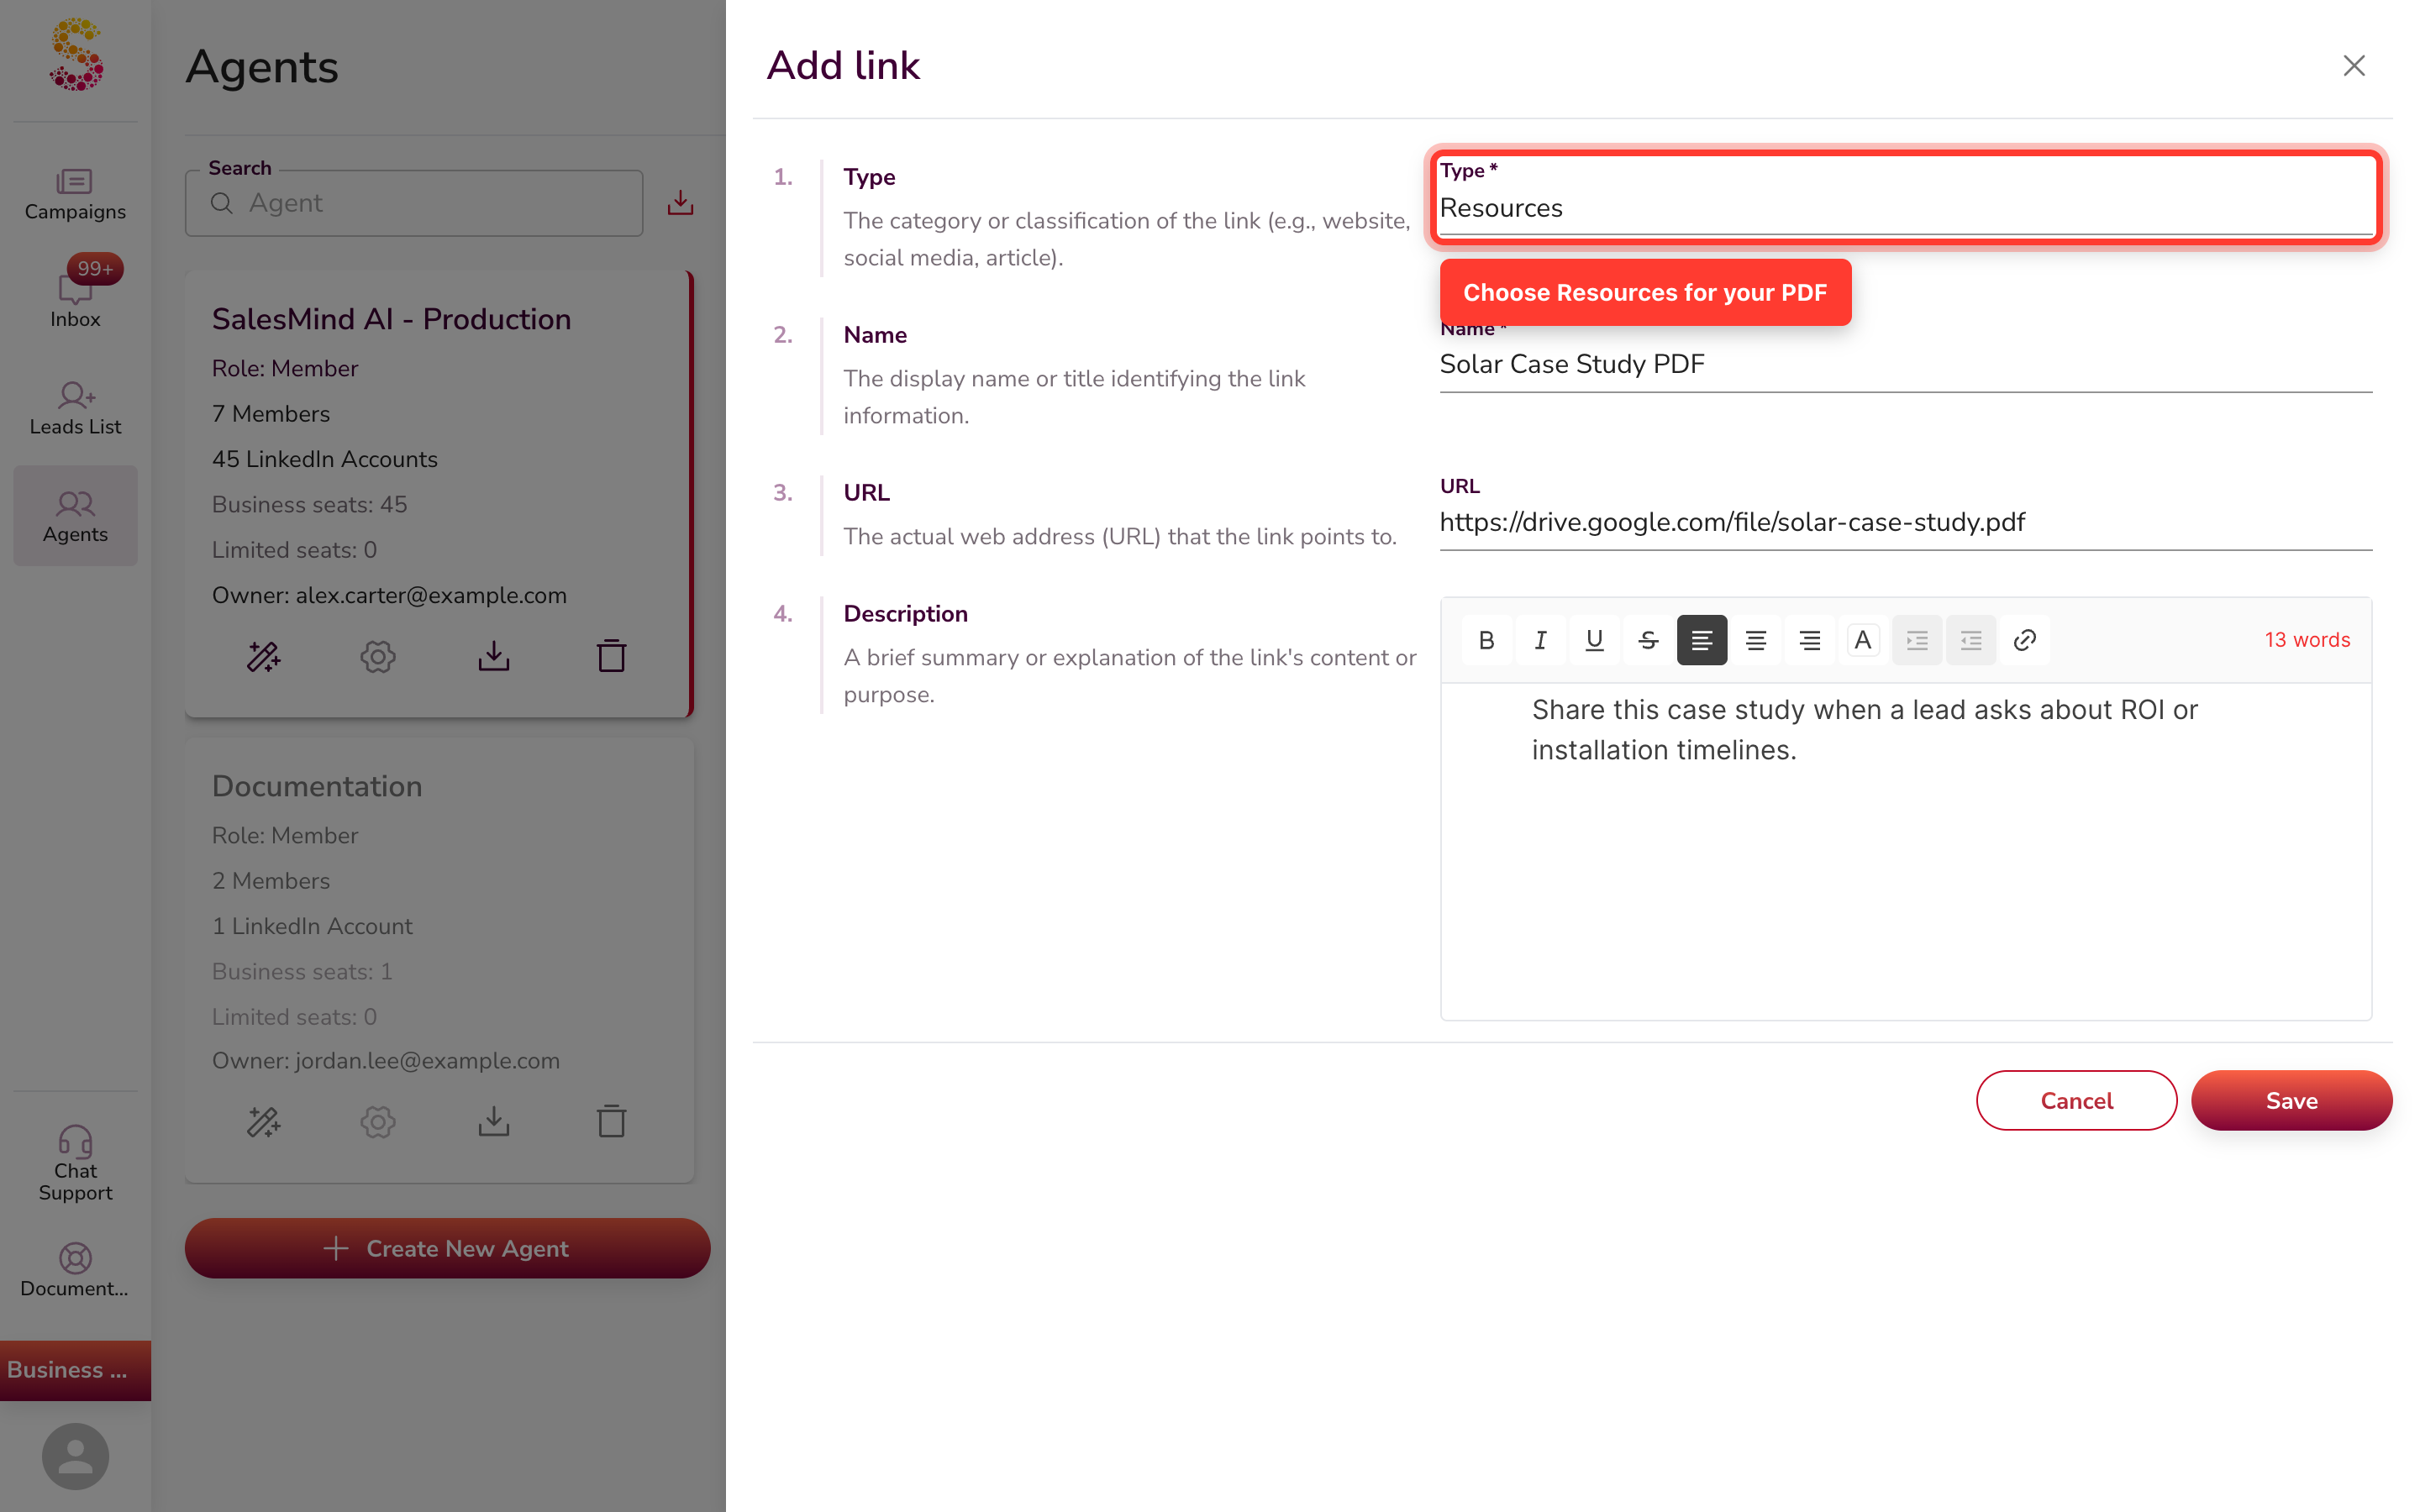Click magic wand icon on Documentation agent card
This screenshot has height=1512, width=2420.
coord(264,1121)
